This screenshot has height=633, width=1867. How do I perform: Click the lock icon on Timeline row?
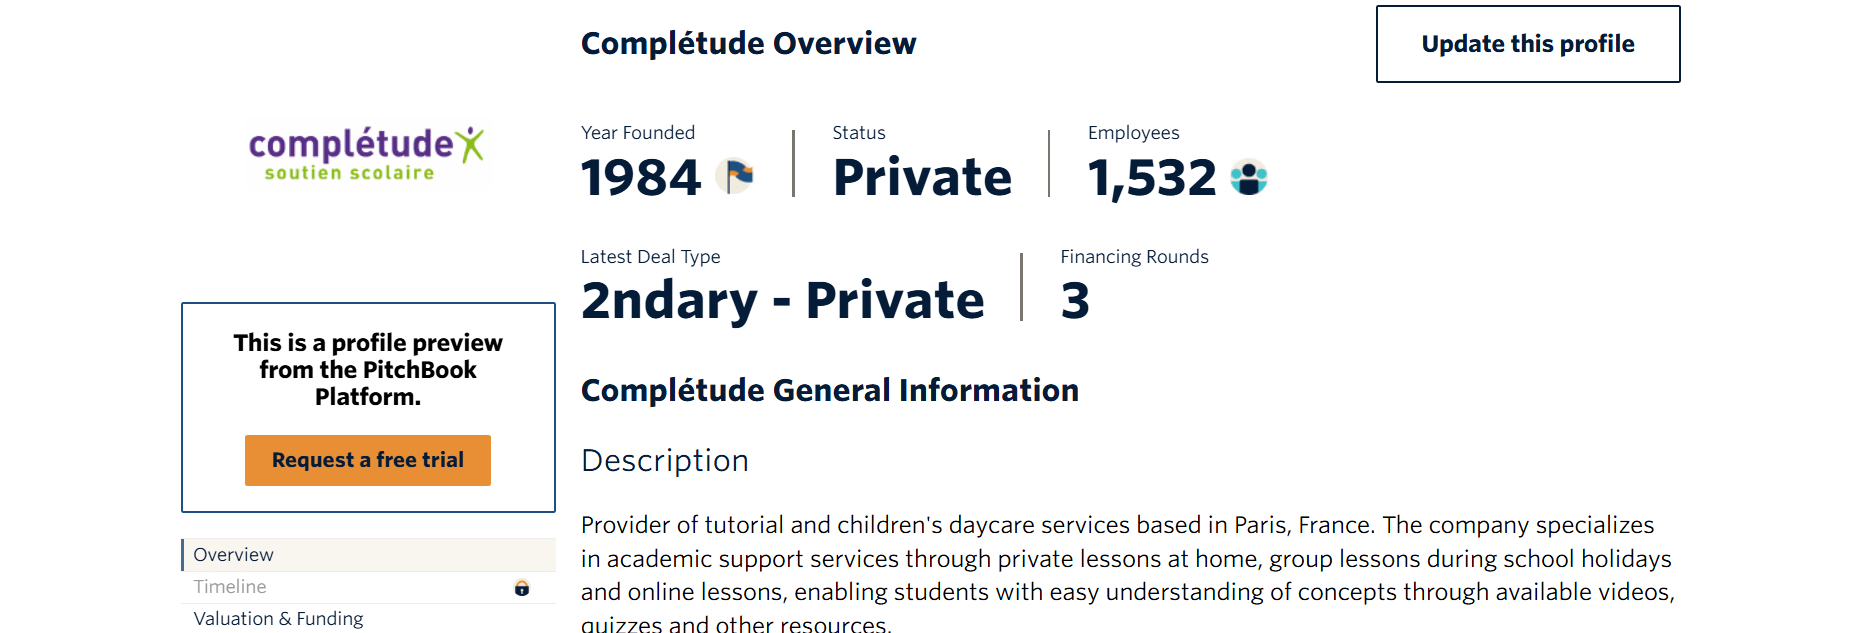click(522, 588)
